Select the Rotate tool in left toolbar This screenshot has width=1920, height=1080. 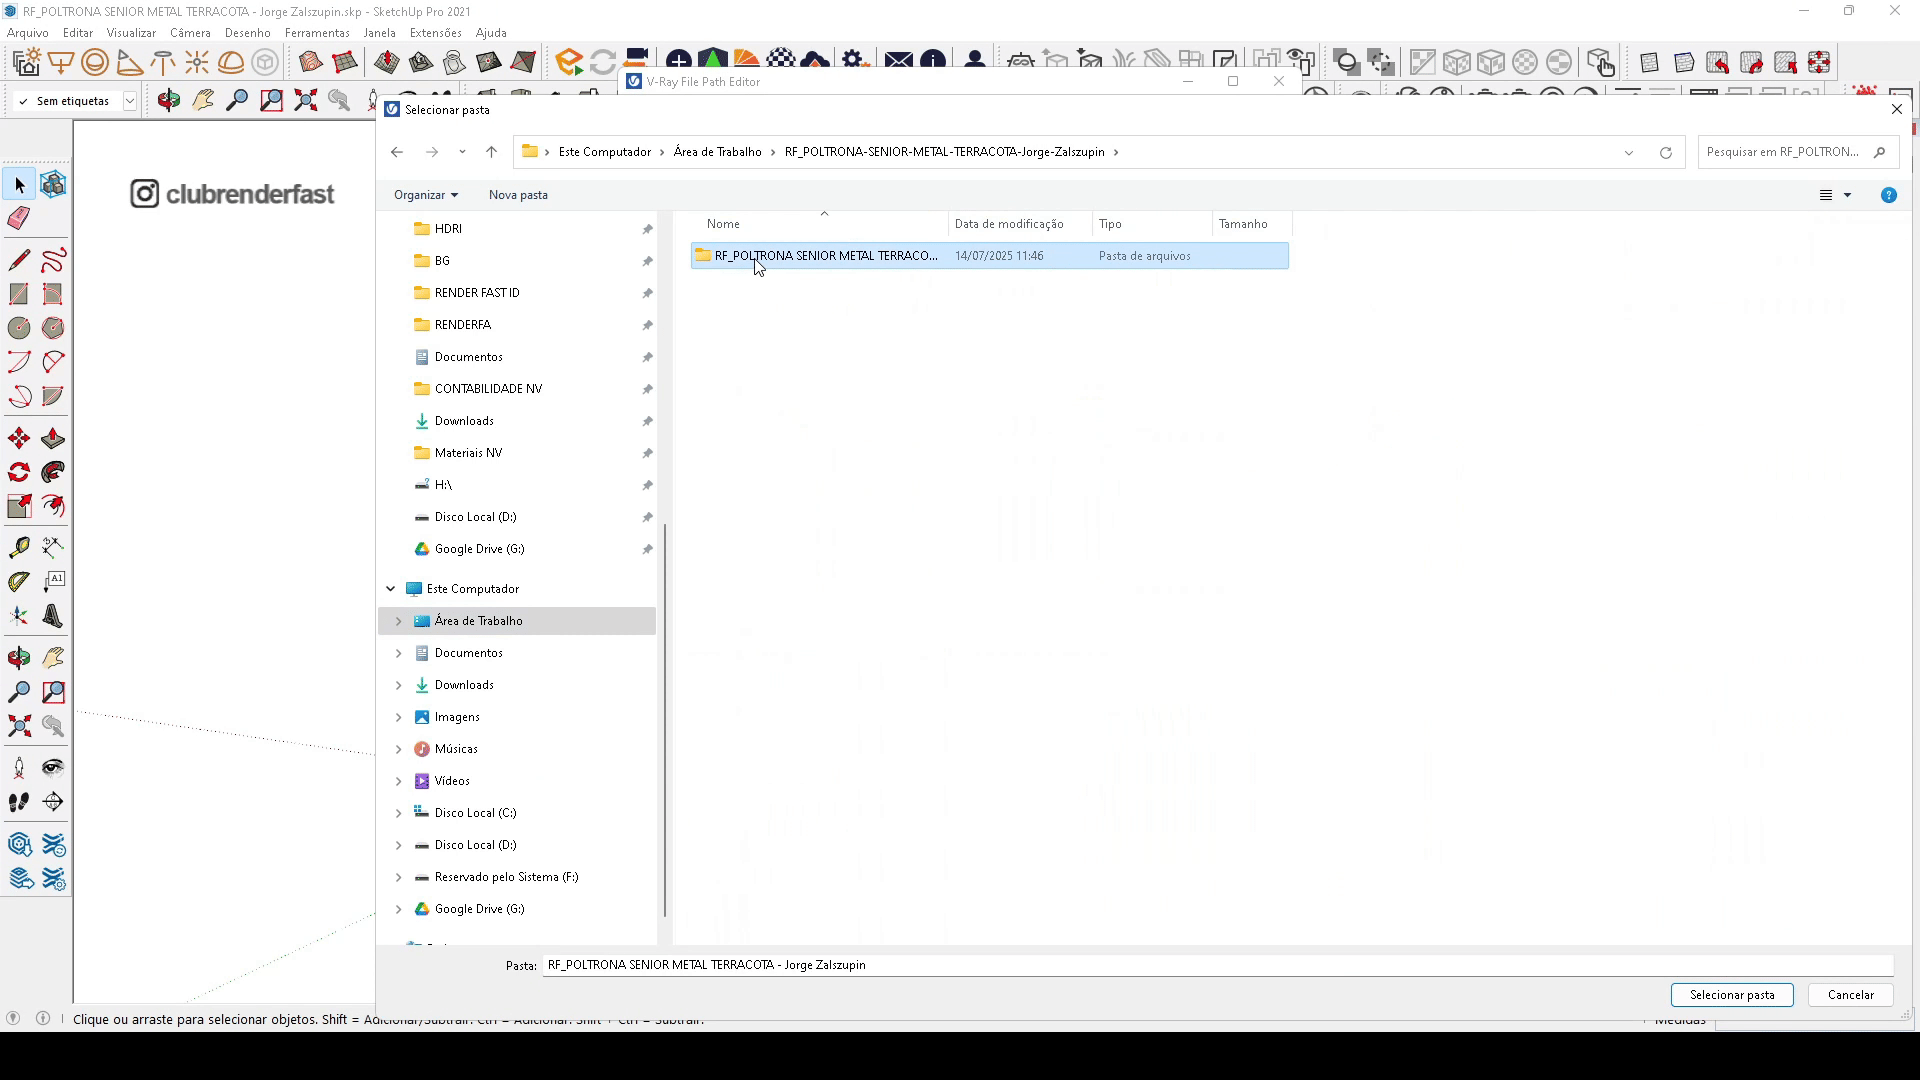[19, 472]
